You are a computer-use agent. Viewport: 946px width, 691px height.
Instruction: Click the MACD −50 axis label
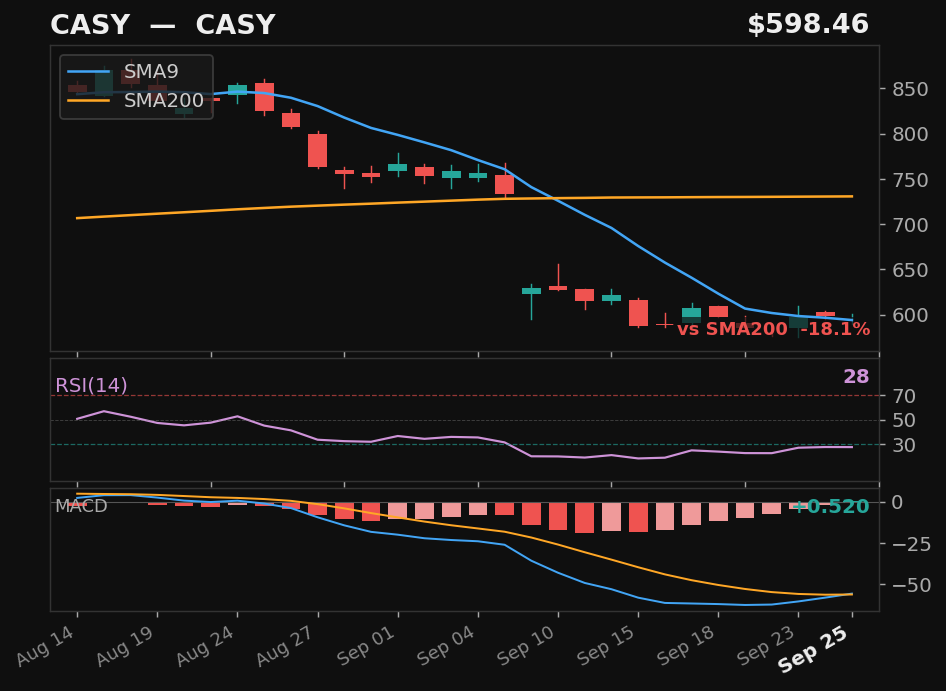coord(910,585)
